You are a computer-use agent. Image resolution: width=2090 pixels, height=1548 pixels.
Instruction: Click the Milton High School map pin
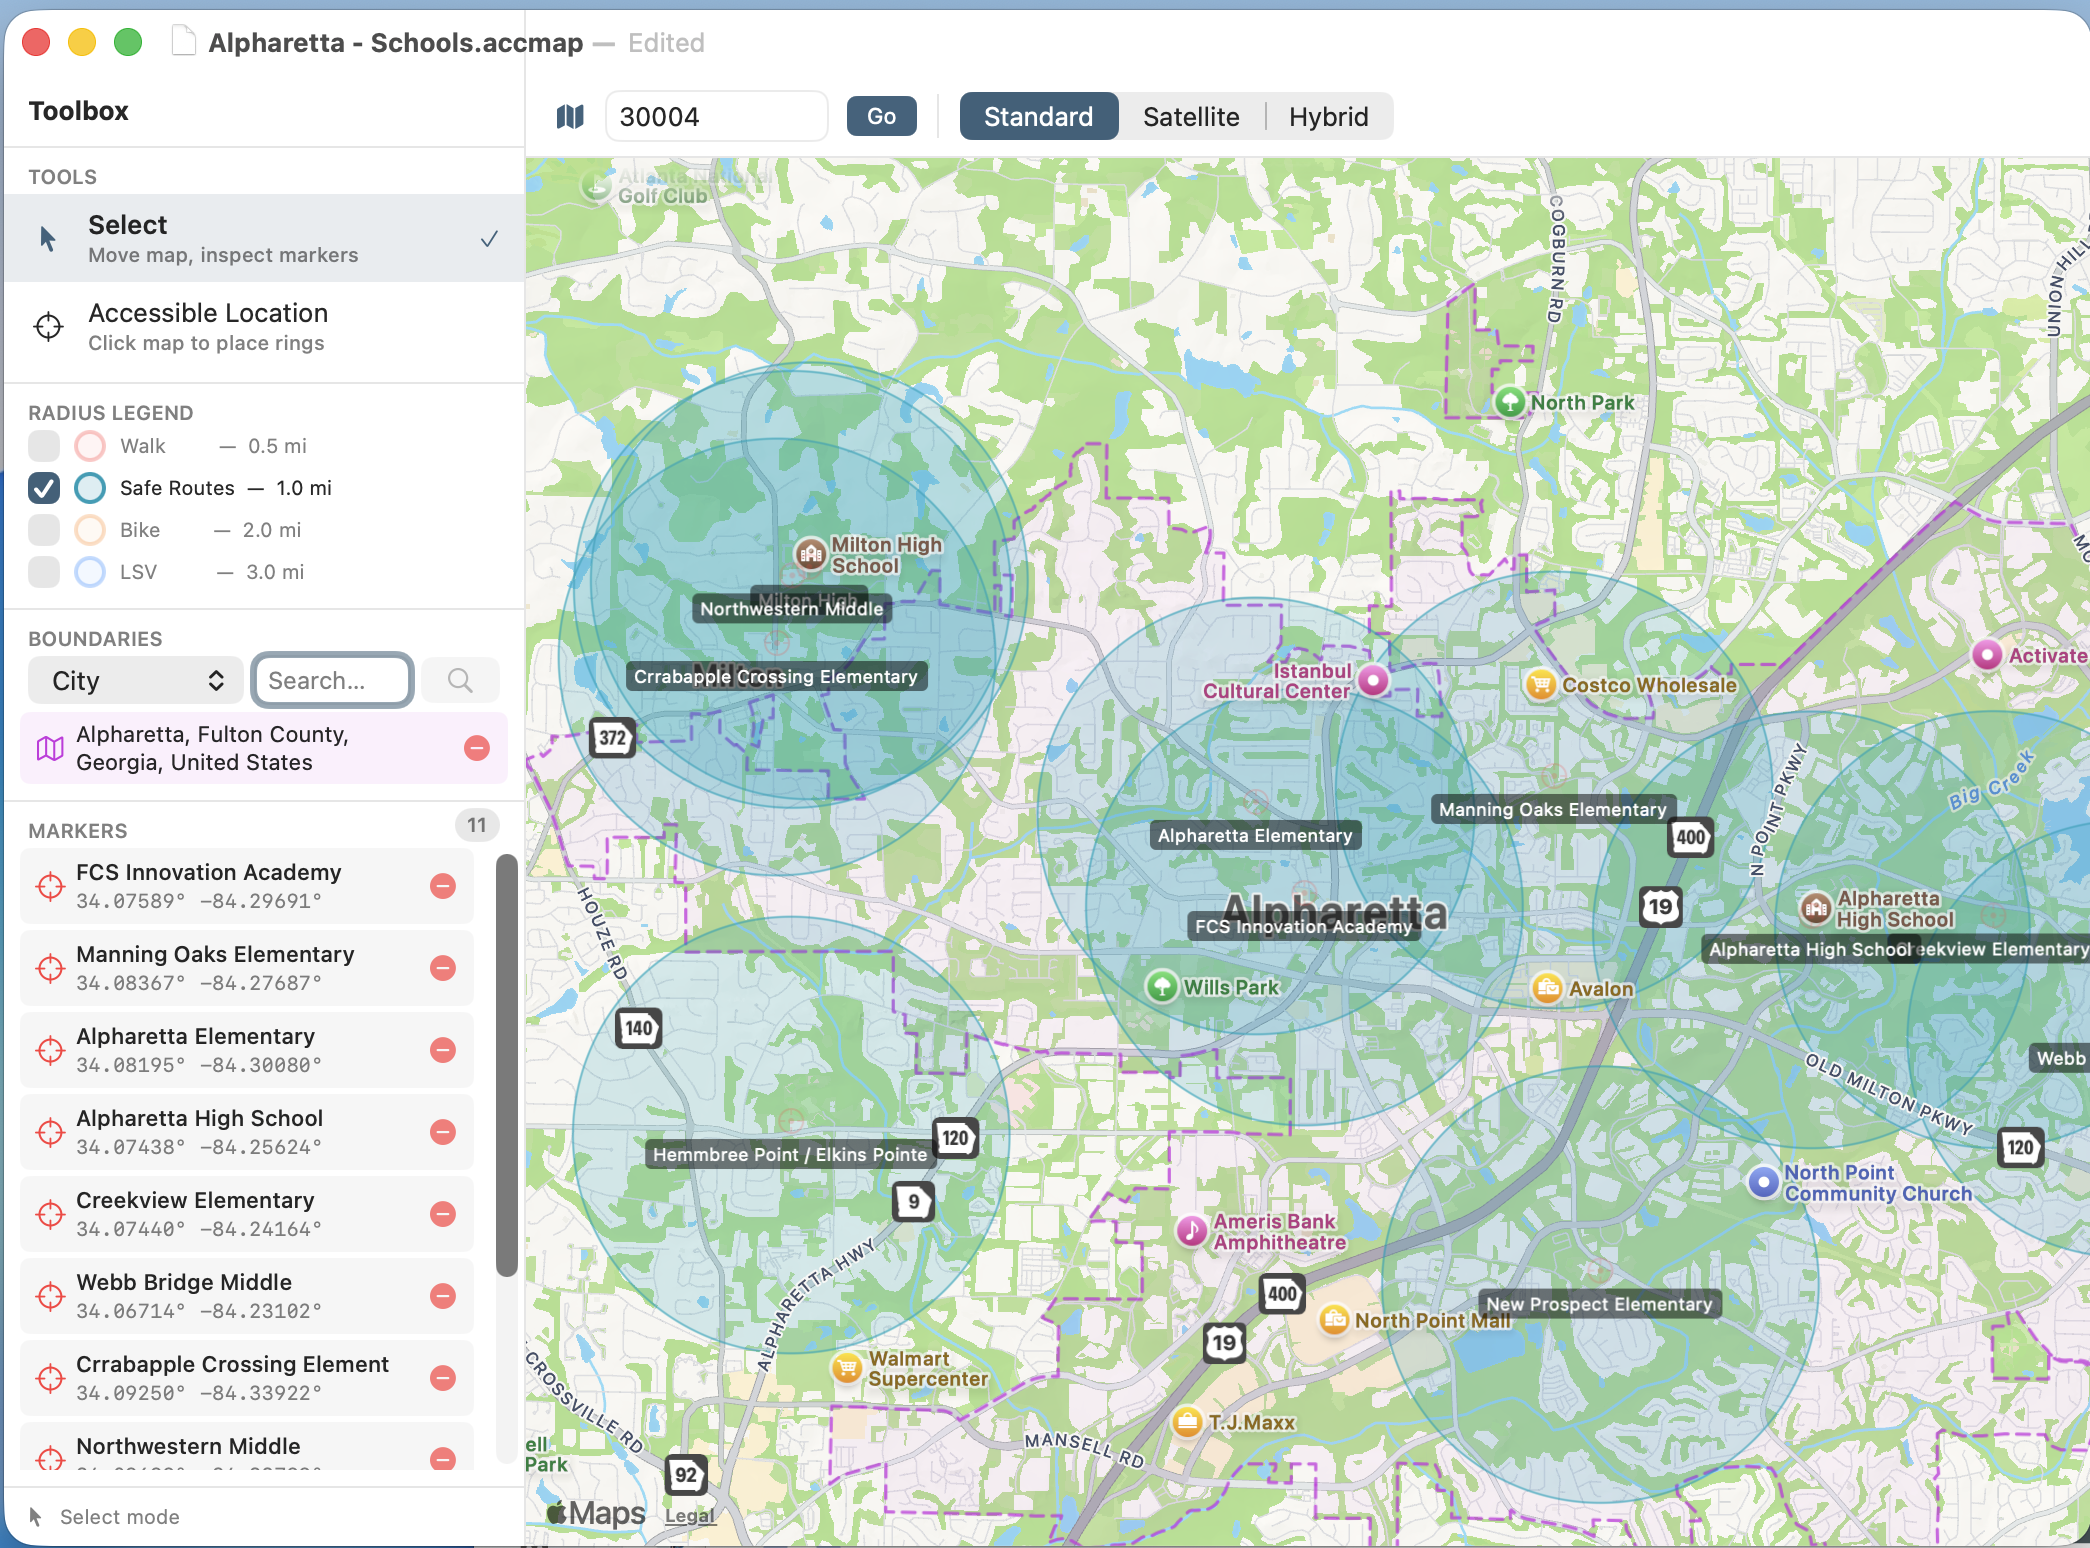pyautogui.click(x=810, y=553)
